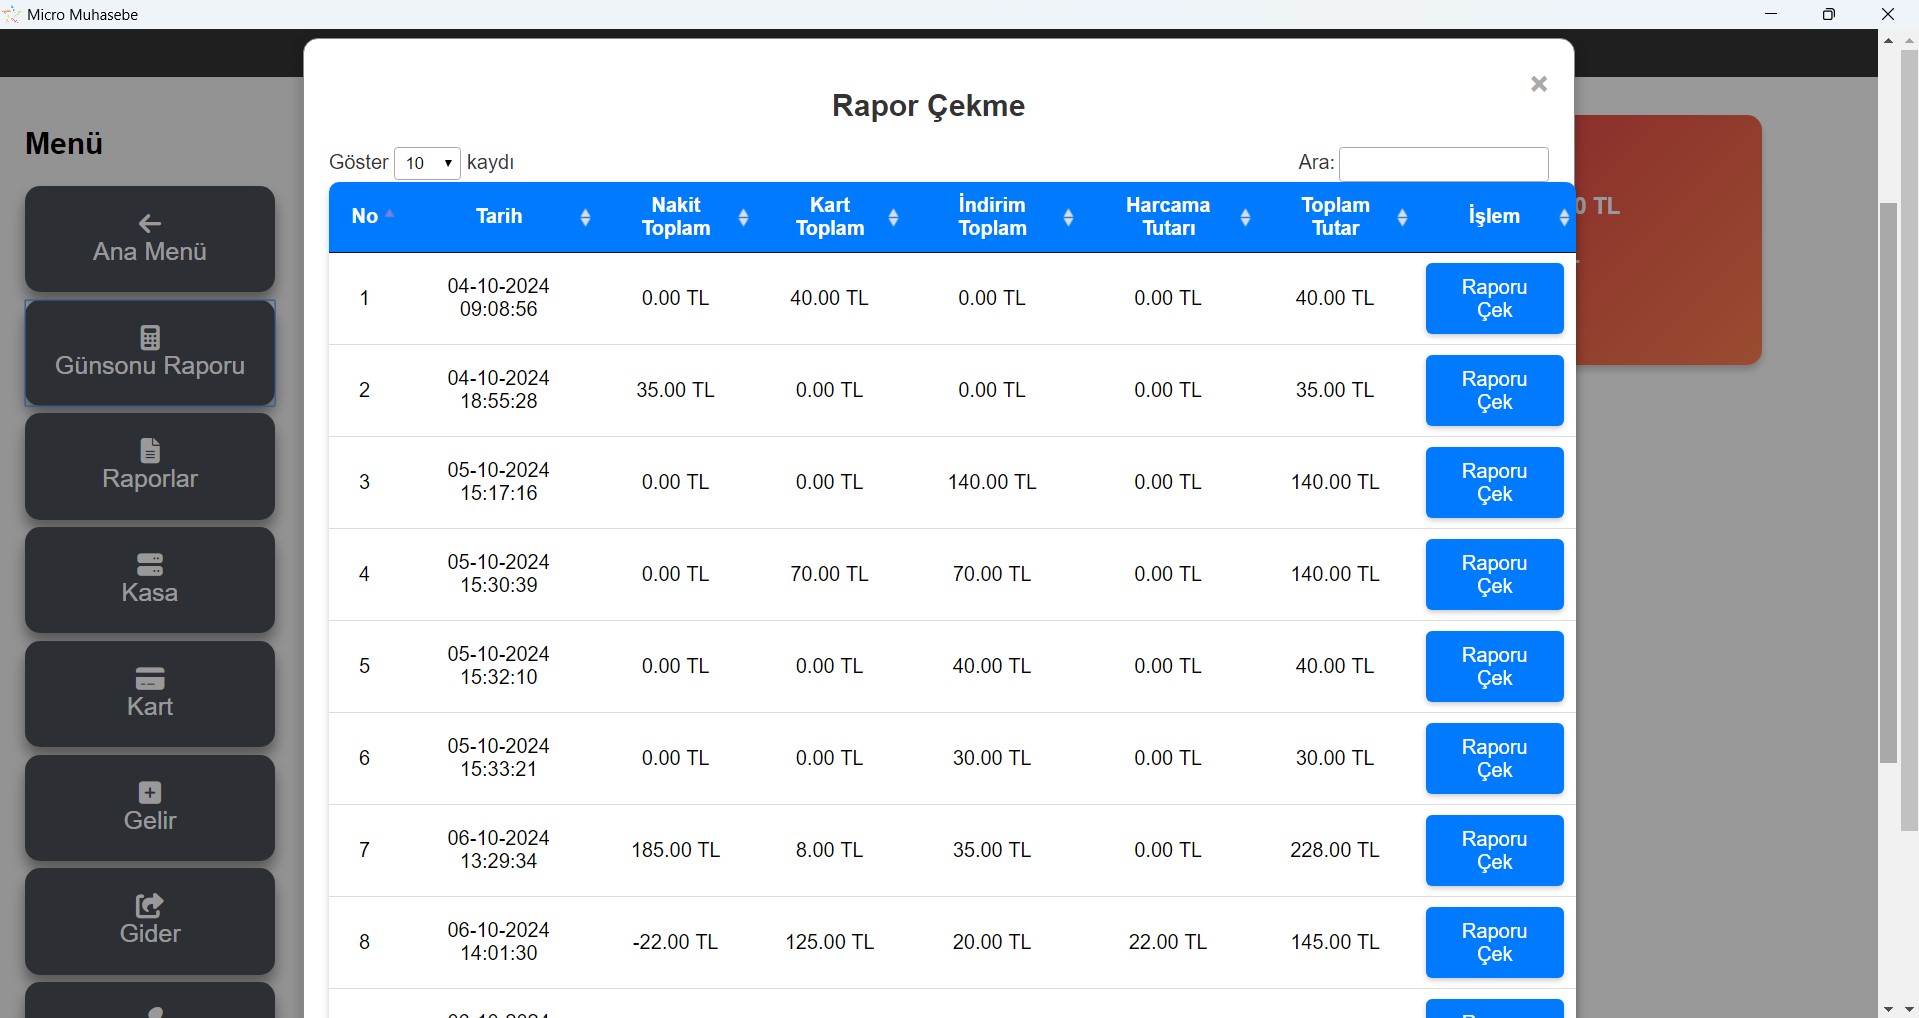Click the Raporlar document icon
Viewport: 1919px width, 1018px height.
[x=150, y=450]
